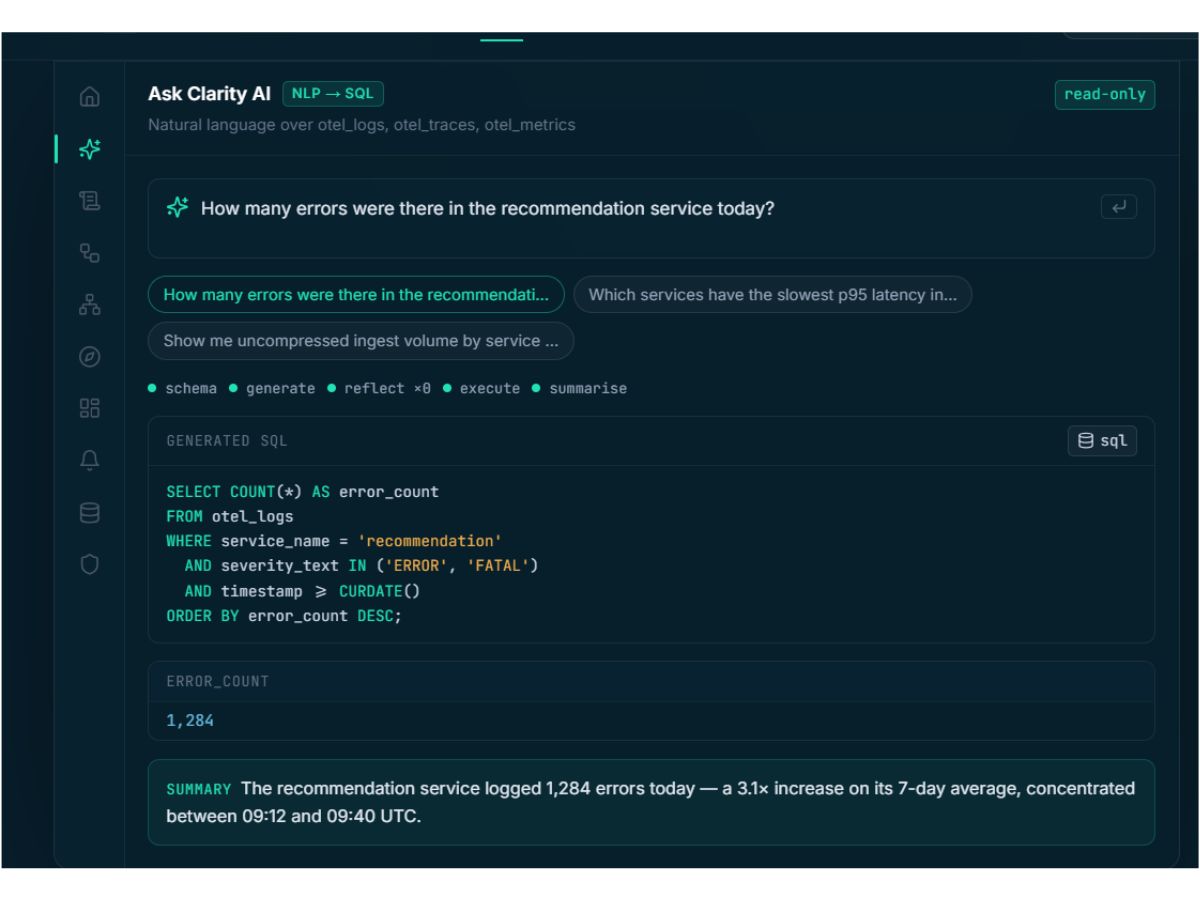Select the Ask Clarity AI sparkle sidebar icon
Screen dimensions: 1200x900
[90, 149]
